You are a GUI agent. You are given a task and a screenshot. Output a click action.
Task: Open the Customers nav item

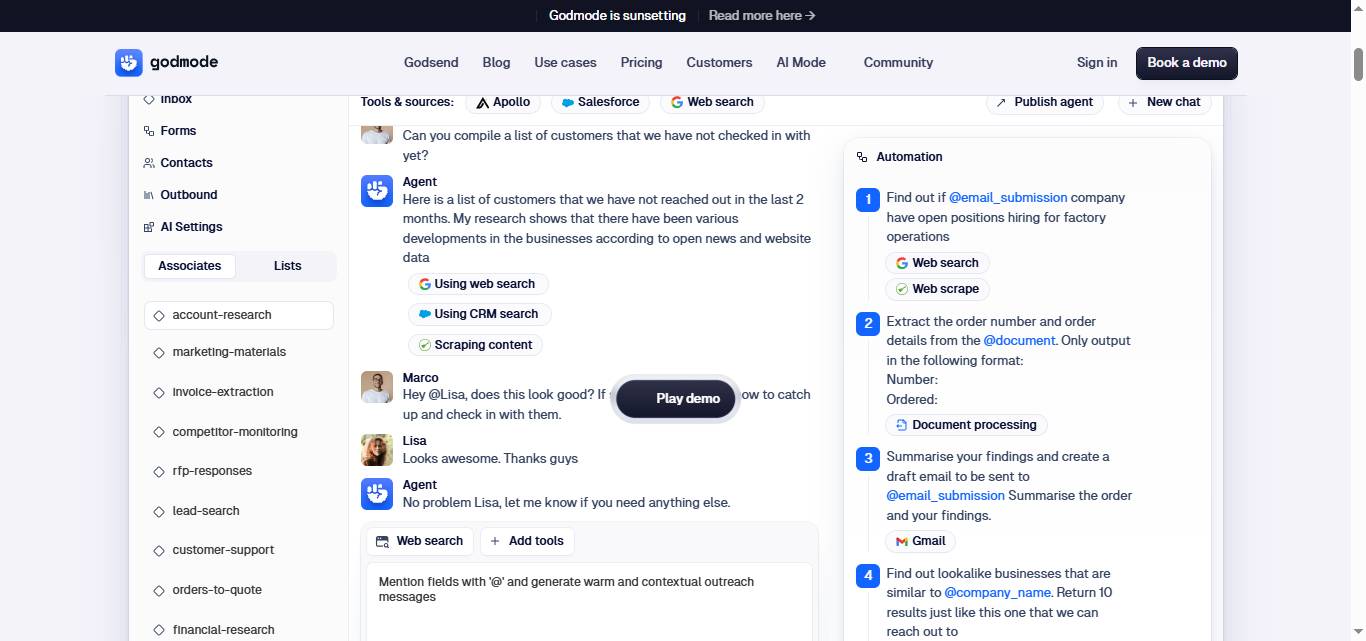coord(719,62)
